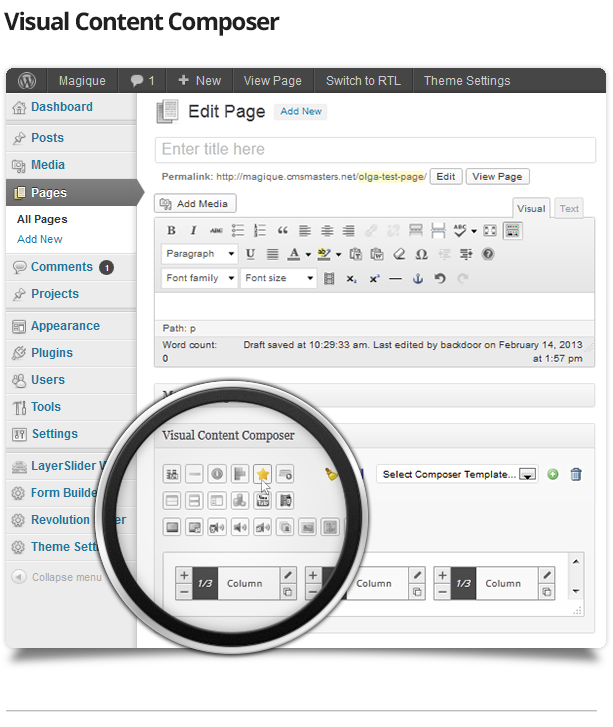The width and height of the screenshot is (613, 727).
Task: Click Add New next to Edit Page
Action: tap(300, 111)
